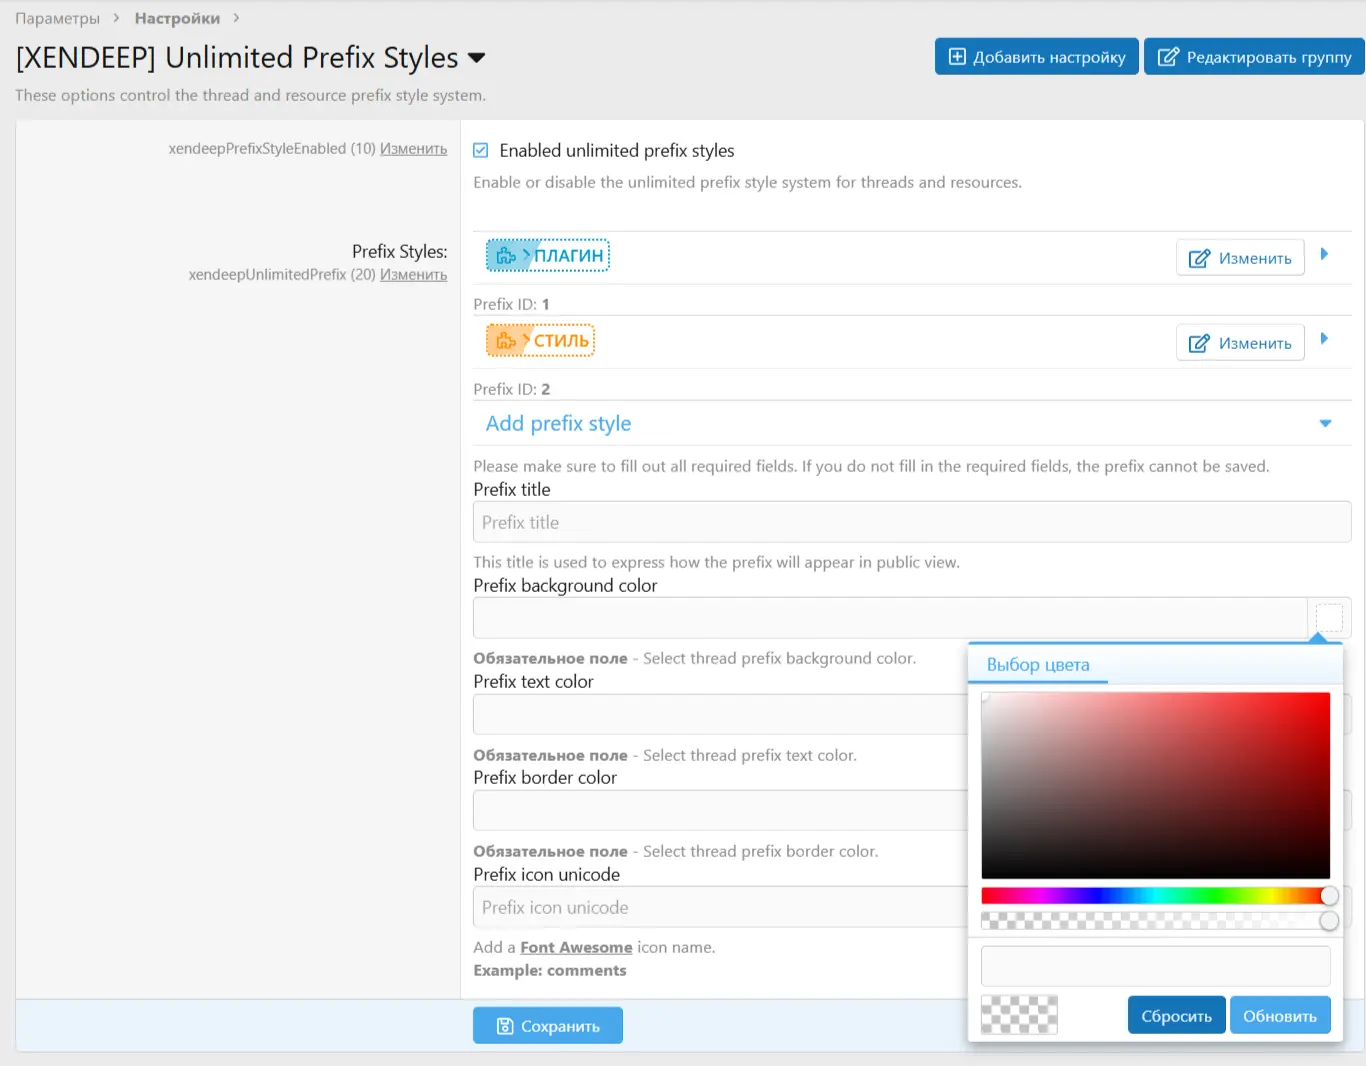The image size is (1366, 1066).
Task: Click the plus icon on Добавить настройку
Action: click(957, 57)
